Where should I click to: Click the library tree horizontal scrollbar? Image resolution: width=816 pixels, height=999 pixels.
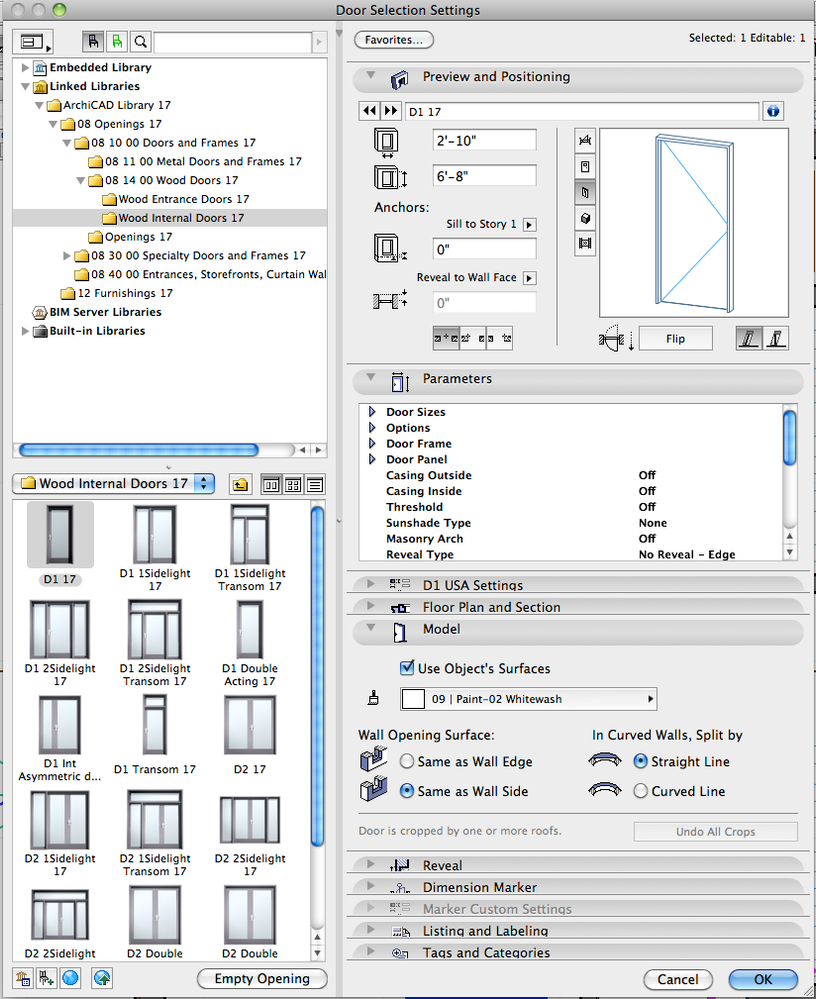point(138,450)
